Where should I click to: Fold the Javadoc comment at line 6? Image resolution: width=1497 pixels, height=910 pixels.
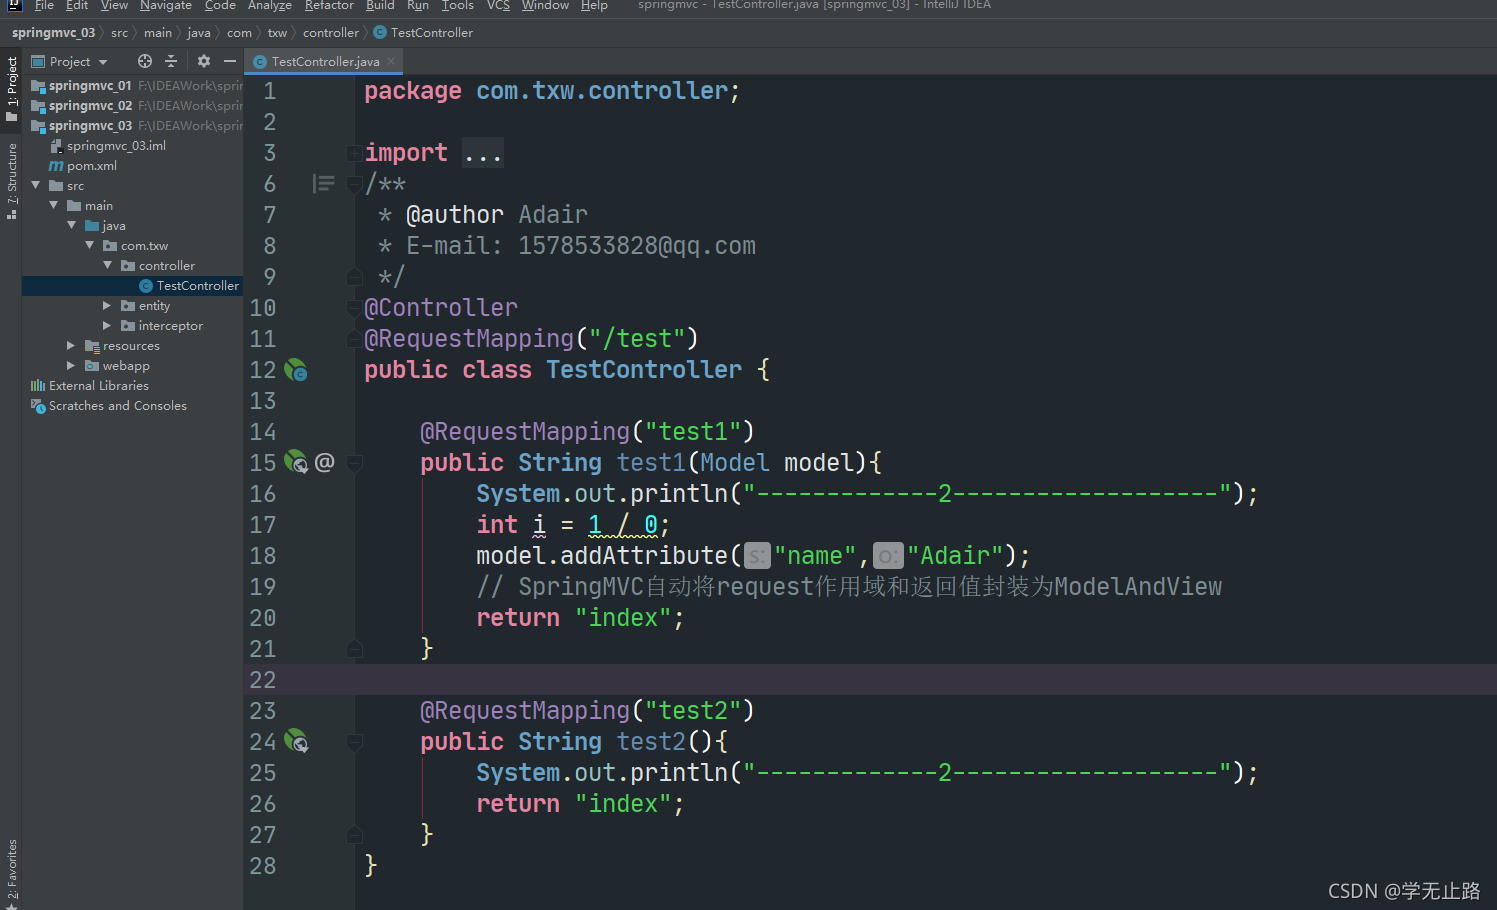[354, 184]
